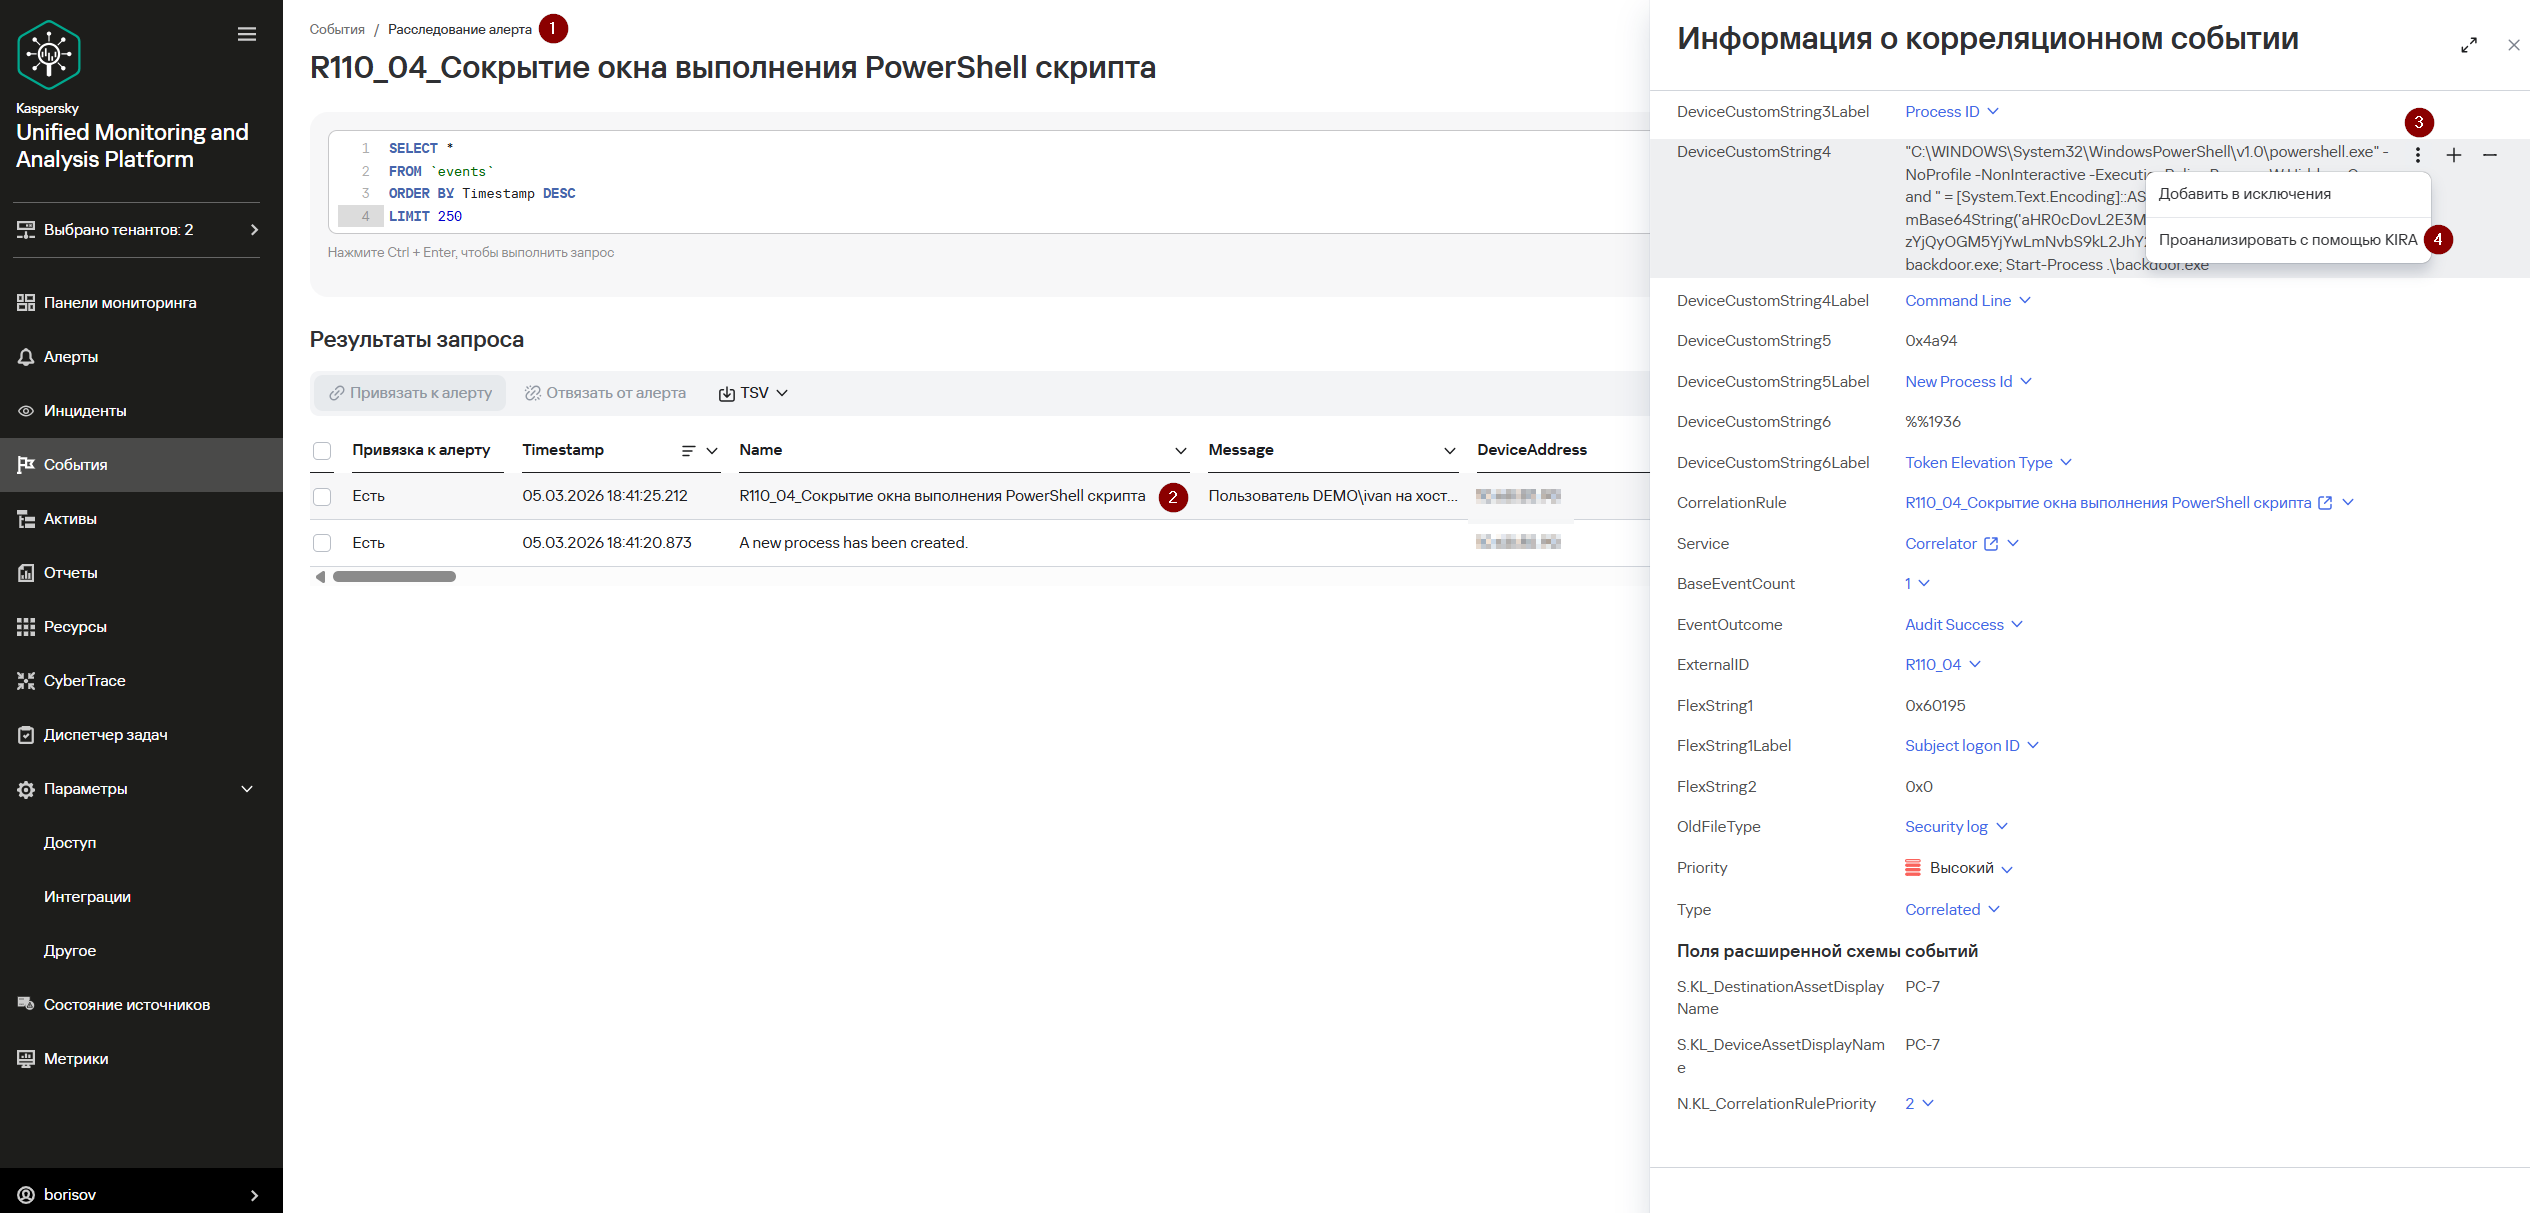2530x1213 pixels.
Task: Click the Timestamp column sort icon
Action: [x=688, y=451]
